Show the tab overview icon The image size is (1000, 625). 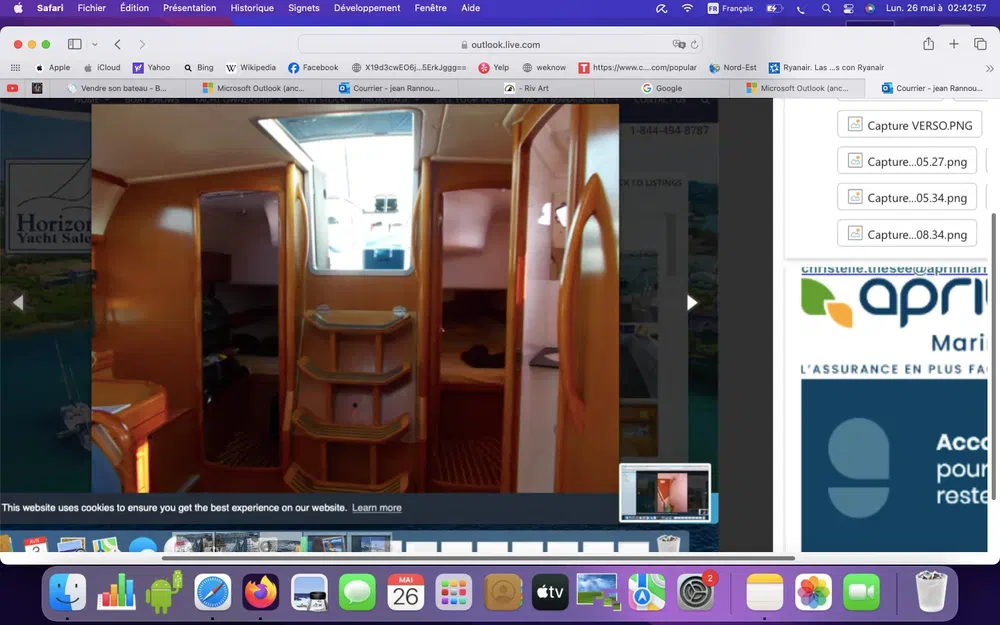pyautogui.click(x=980, y=44)
